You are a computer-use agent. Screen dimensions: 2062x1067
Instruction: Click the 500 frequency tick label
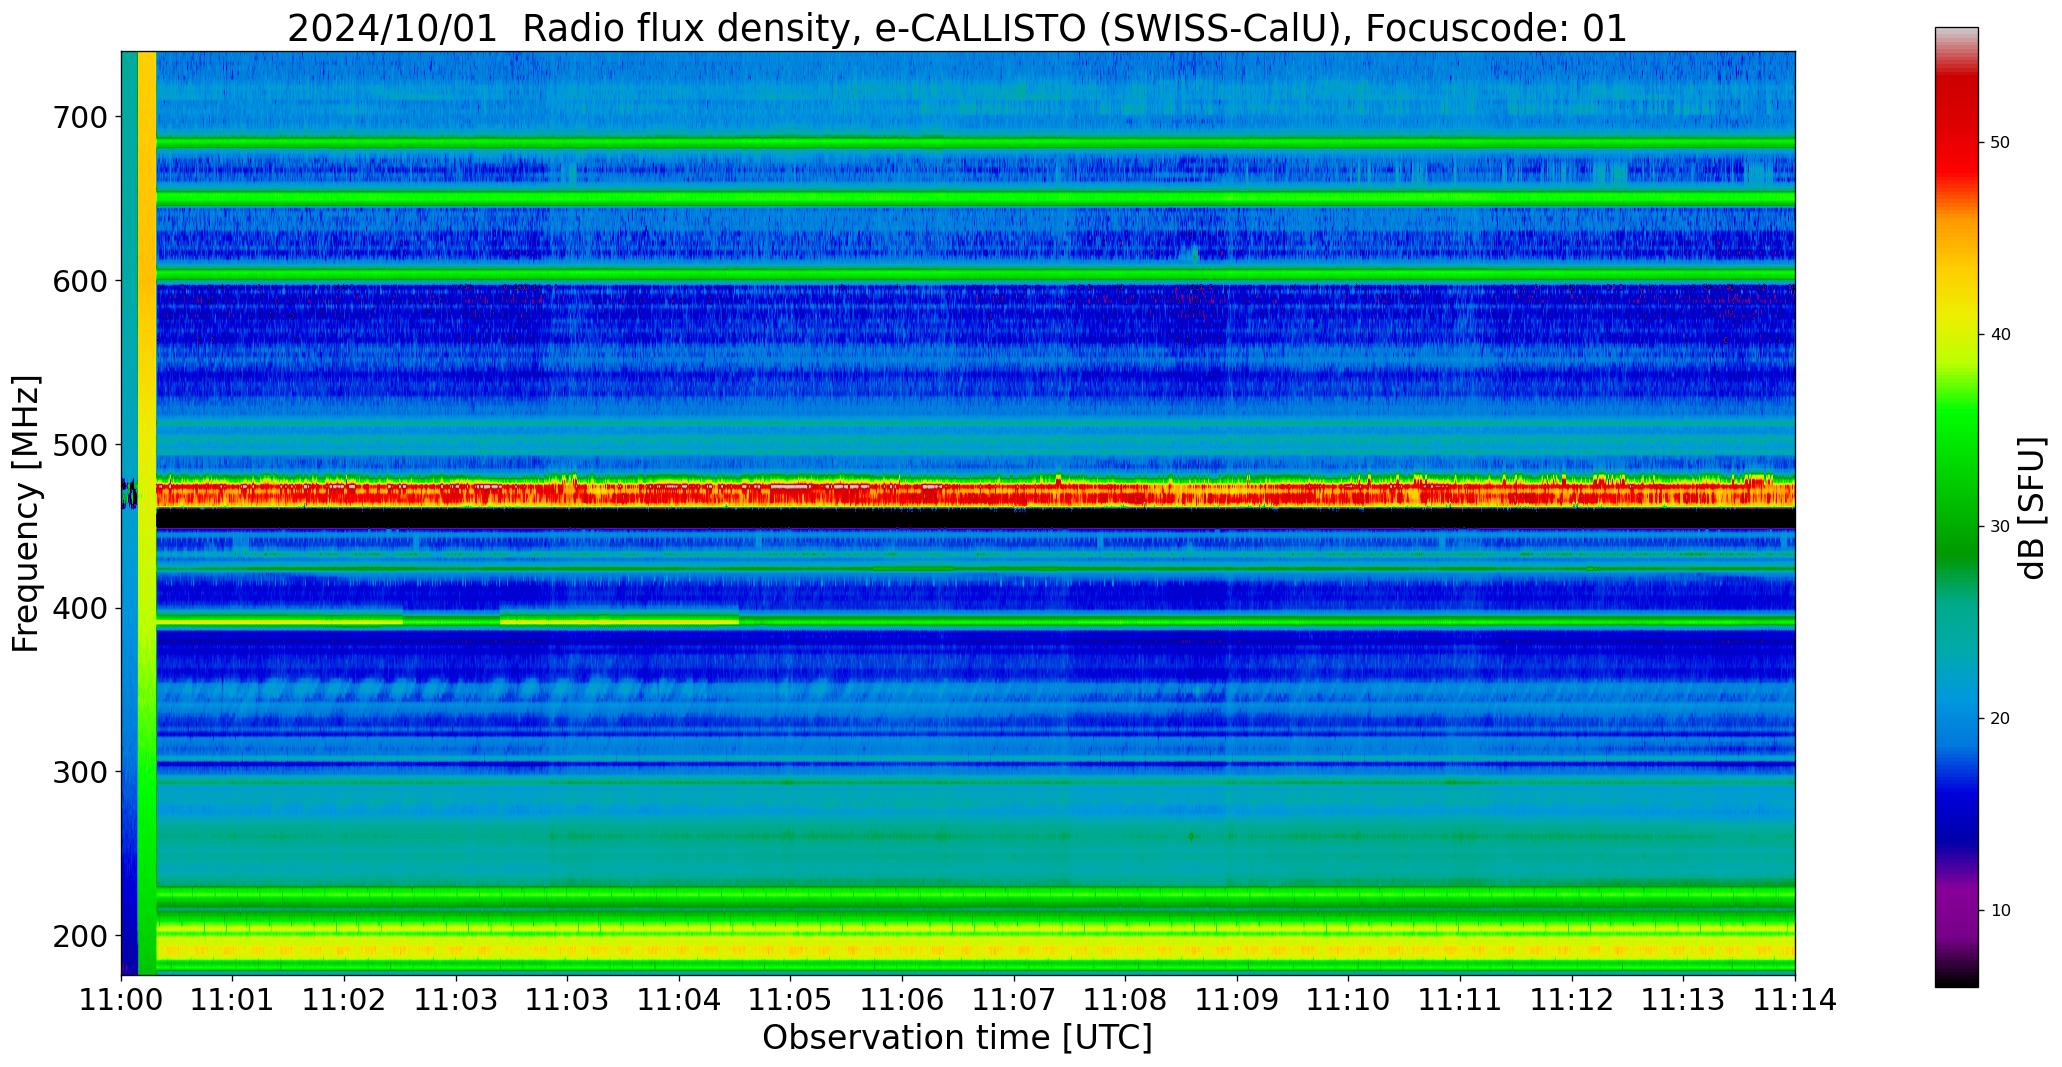79,445
